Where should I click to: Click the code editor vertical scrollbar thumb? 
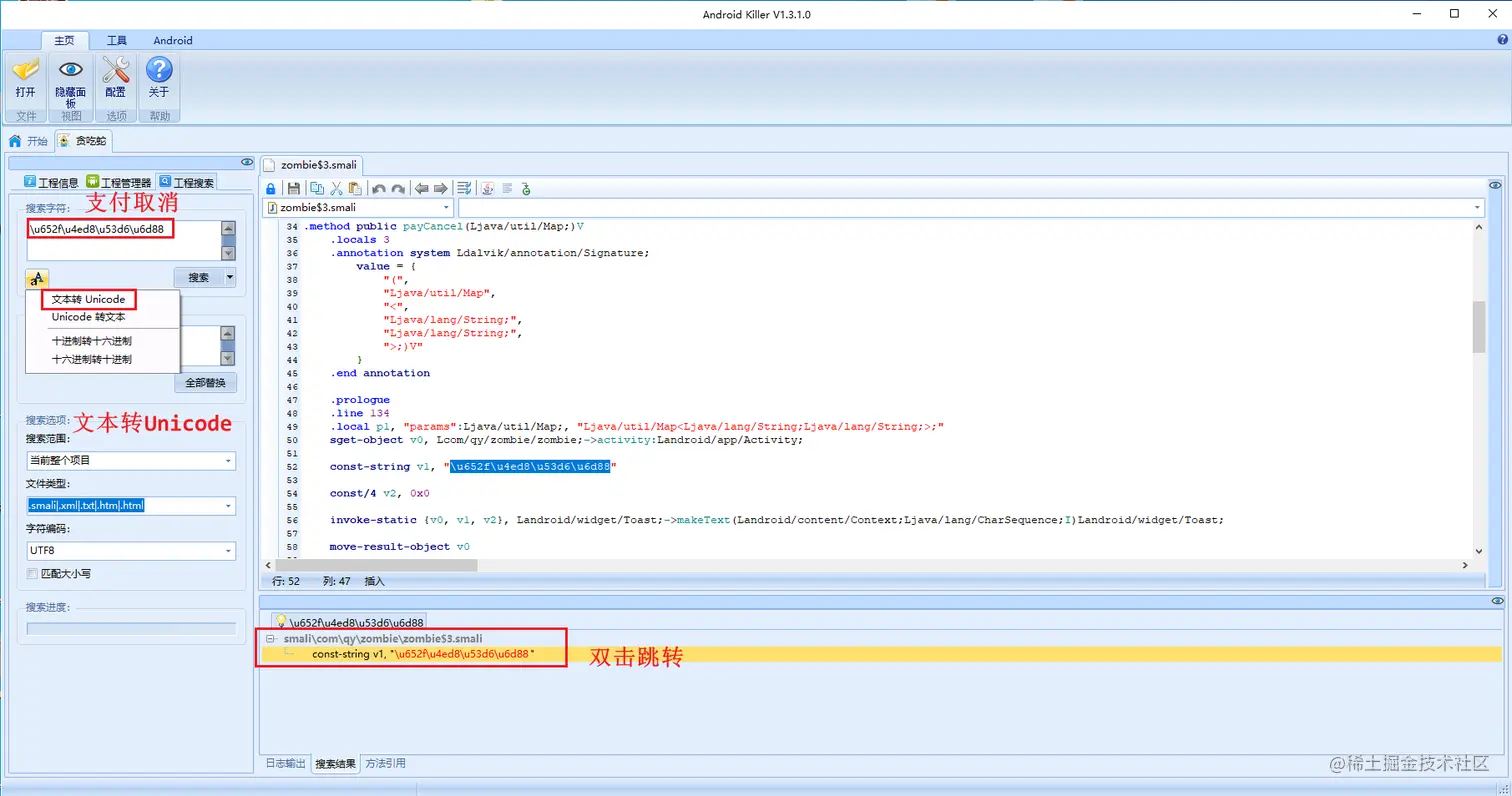[x=1479, y=326]
